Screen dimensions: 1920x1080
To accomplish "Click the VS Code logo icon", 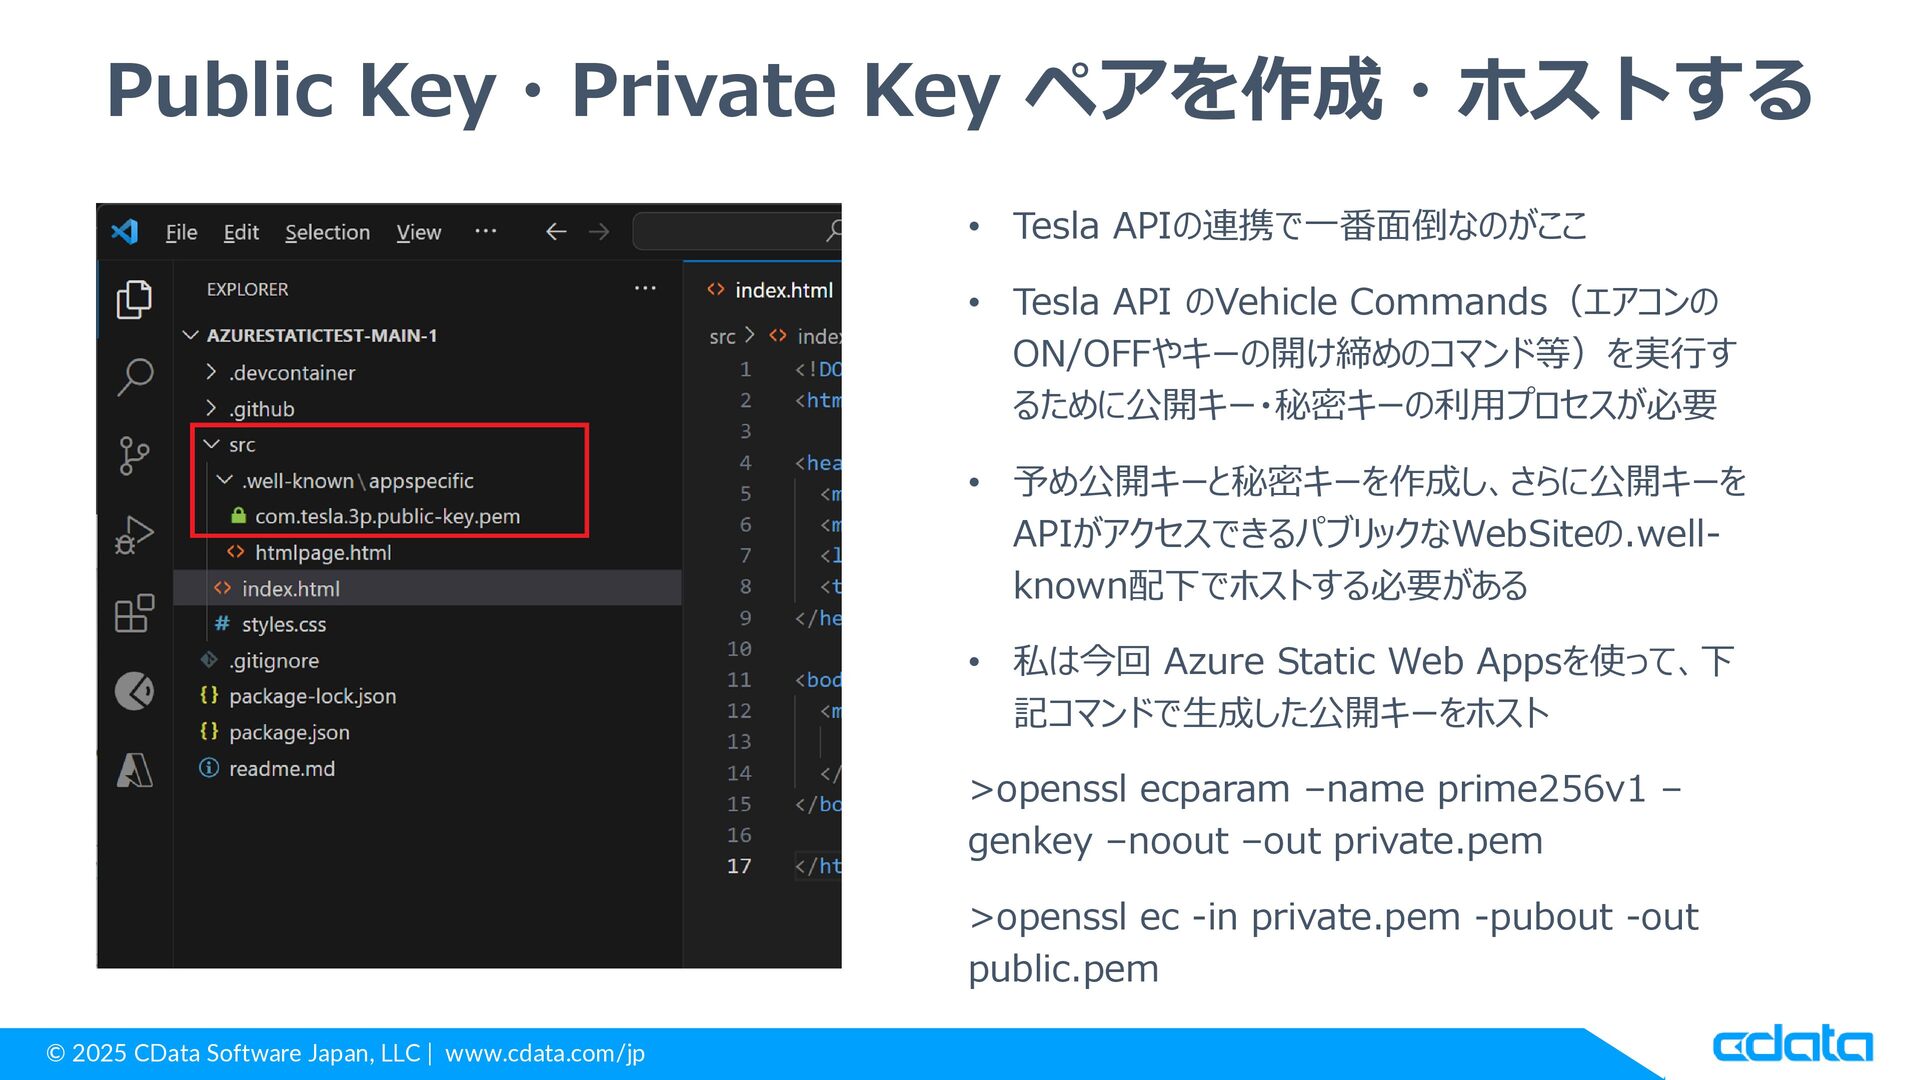I will [x=125, y=232].
